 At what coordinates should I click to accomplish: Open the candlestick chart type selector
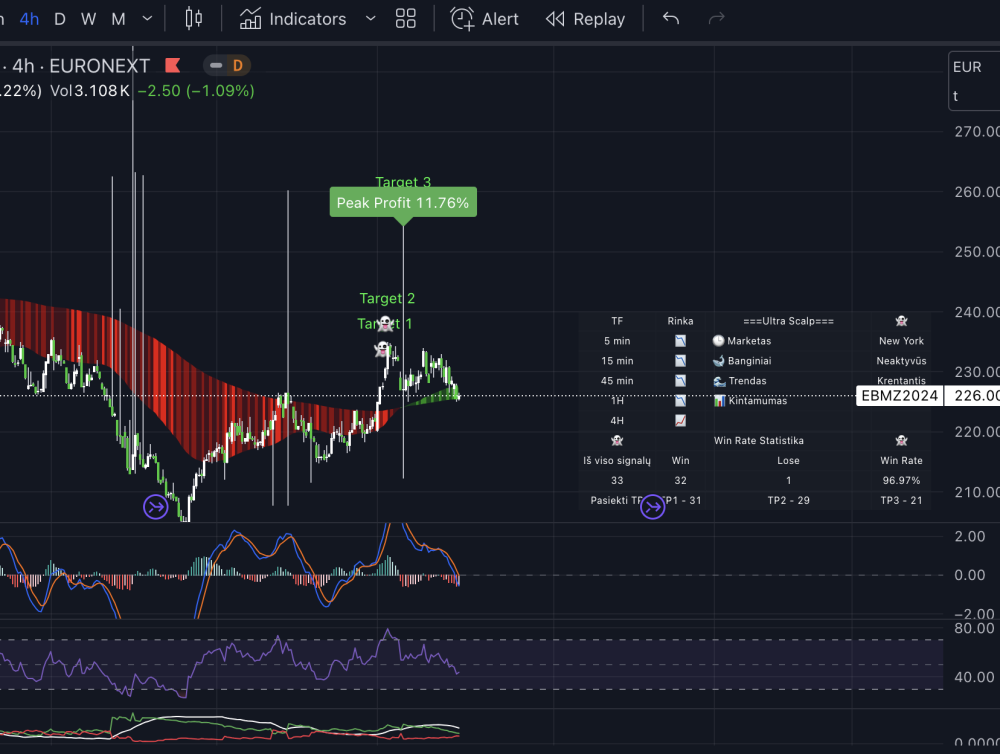tap(194, 18)
